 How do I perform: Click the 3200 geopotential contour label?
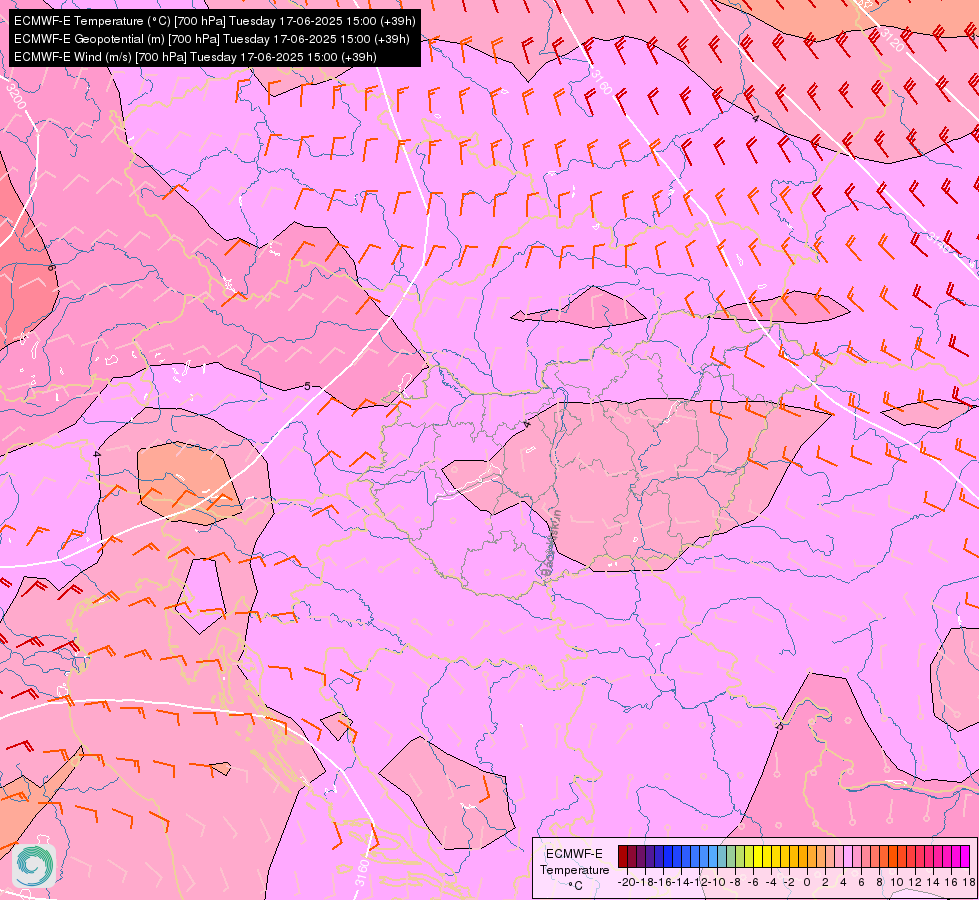15,95
